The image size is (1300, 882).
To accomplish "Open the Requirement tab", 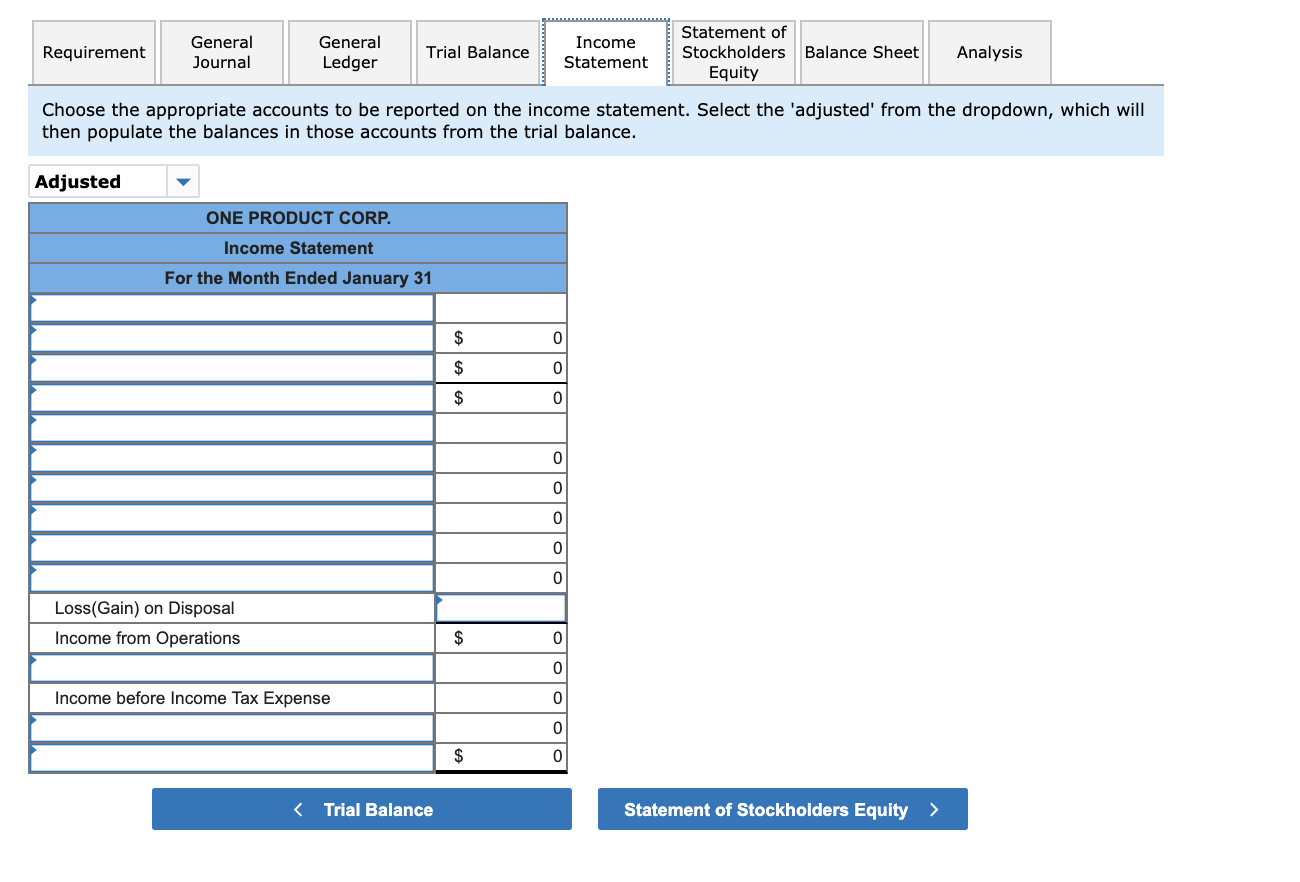I will (93, 53).
